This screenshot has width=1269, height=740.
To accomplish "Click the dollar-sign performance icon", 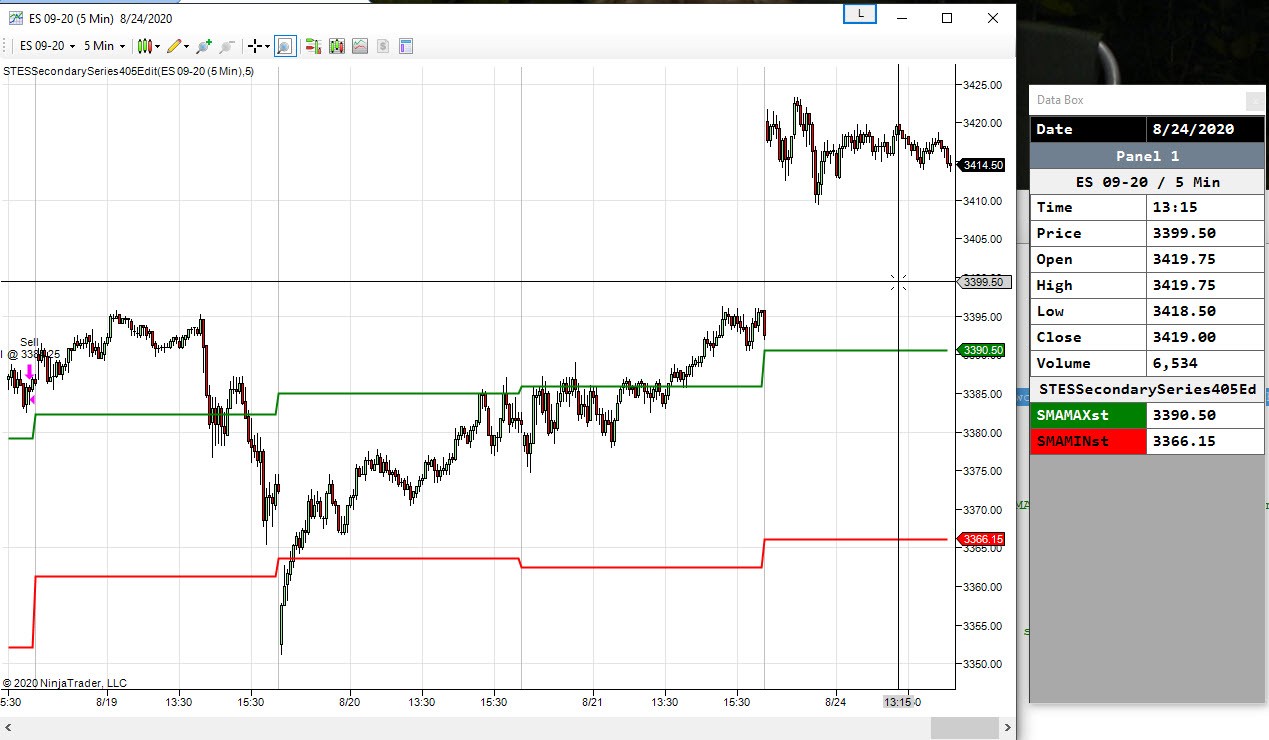I will (x=382, y=45).
